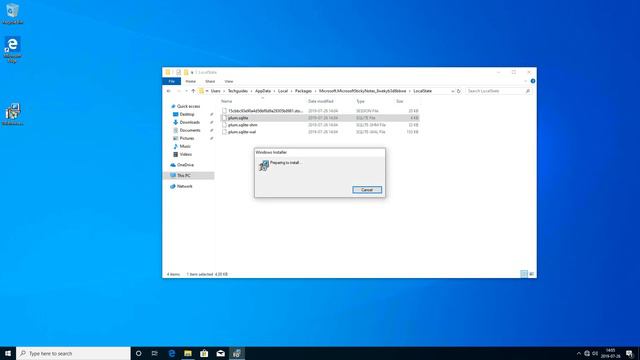
Task: Cancel the Windows Installer dialog
Action: (x=367, y=190)
